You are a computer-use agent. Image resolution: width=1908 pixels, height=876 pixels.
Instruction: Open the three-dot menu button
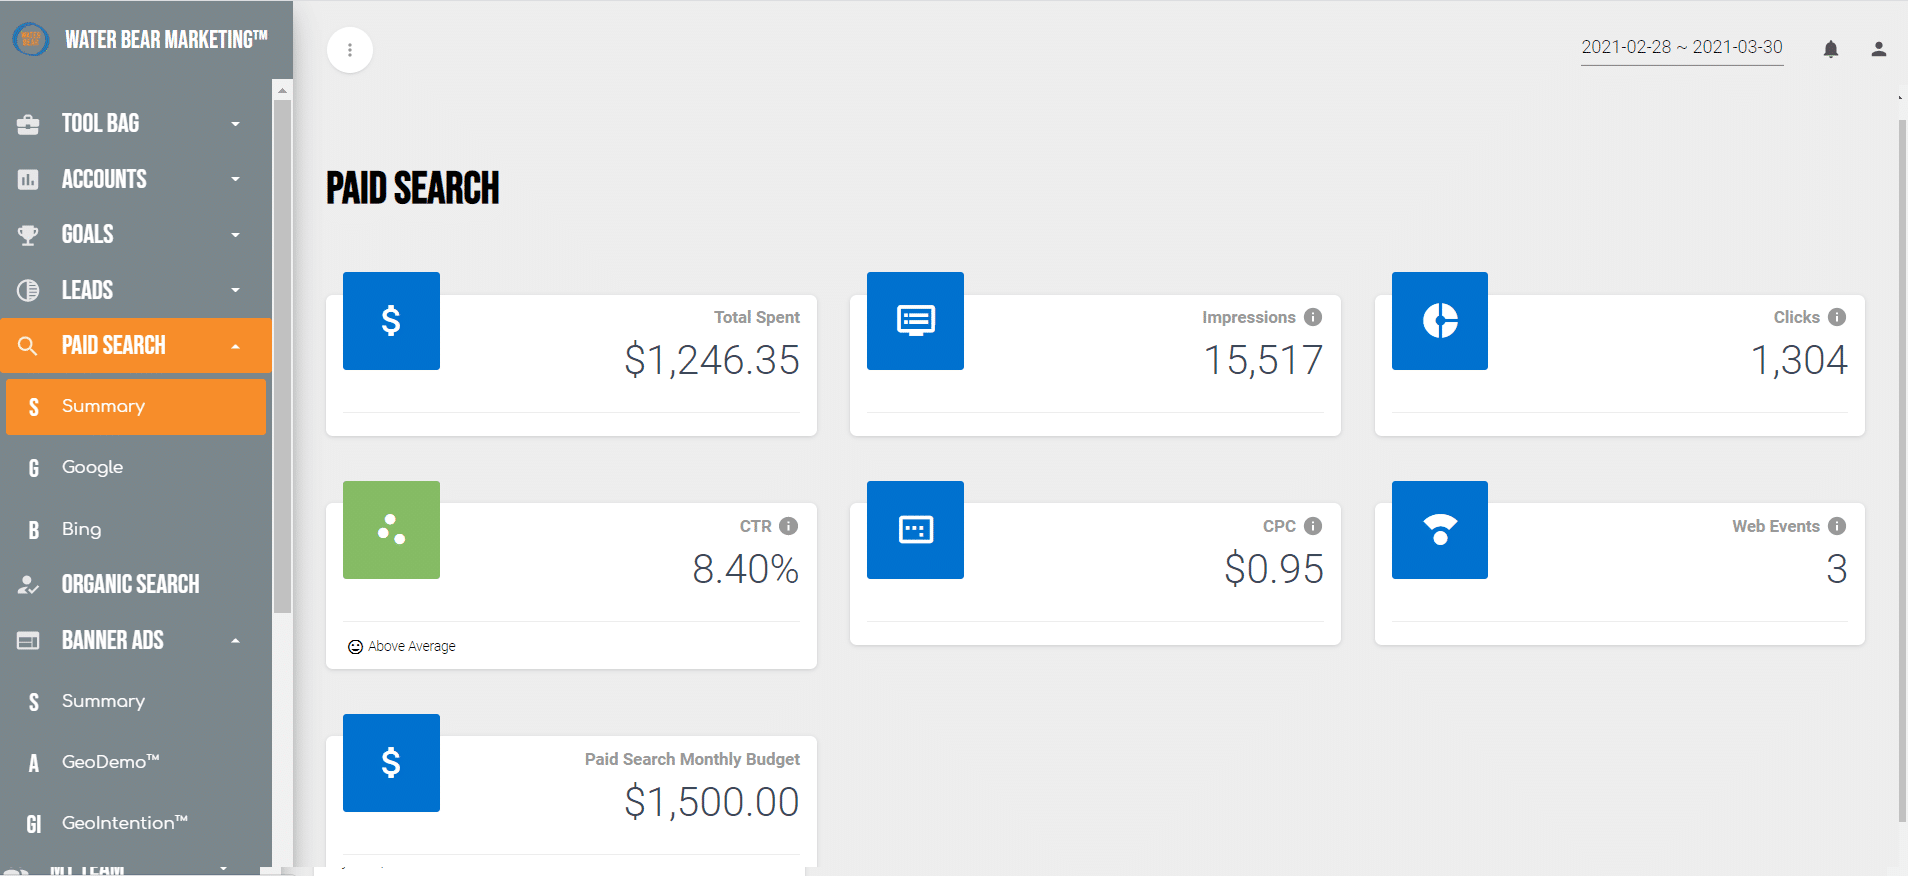pos(350,50)
